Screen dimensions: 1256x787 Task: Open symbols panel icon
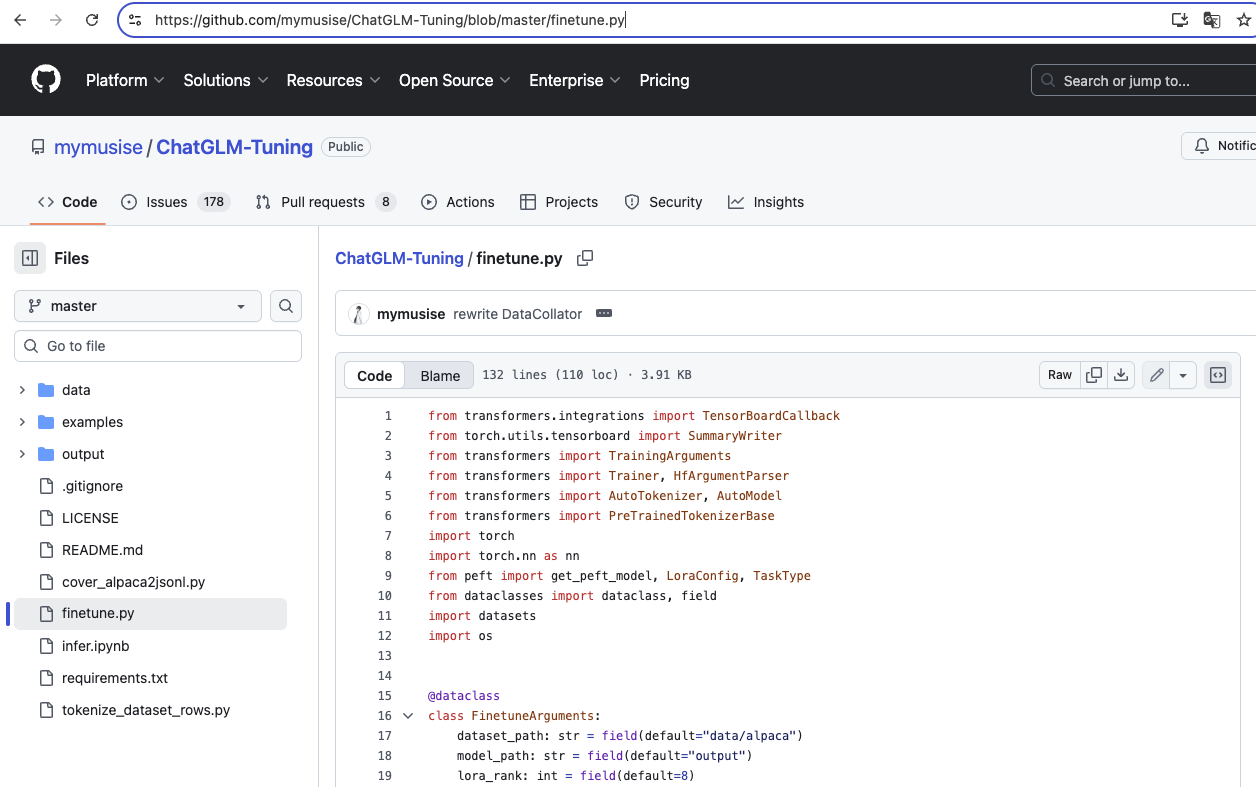(1218, 375)
